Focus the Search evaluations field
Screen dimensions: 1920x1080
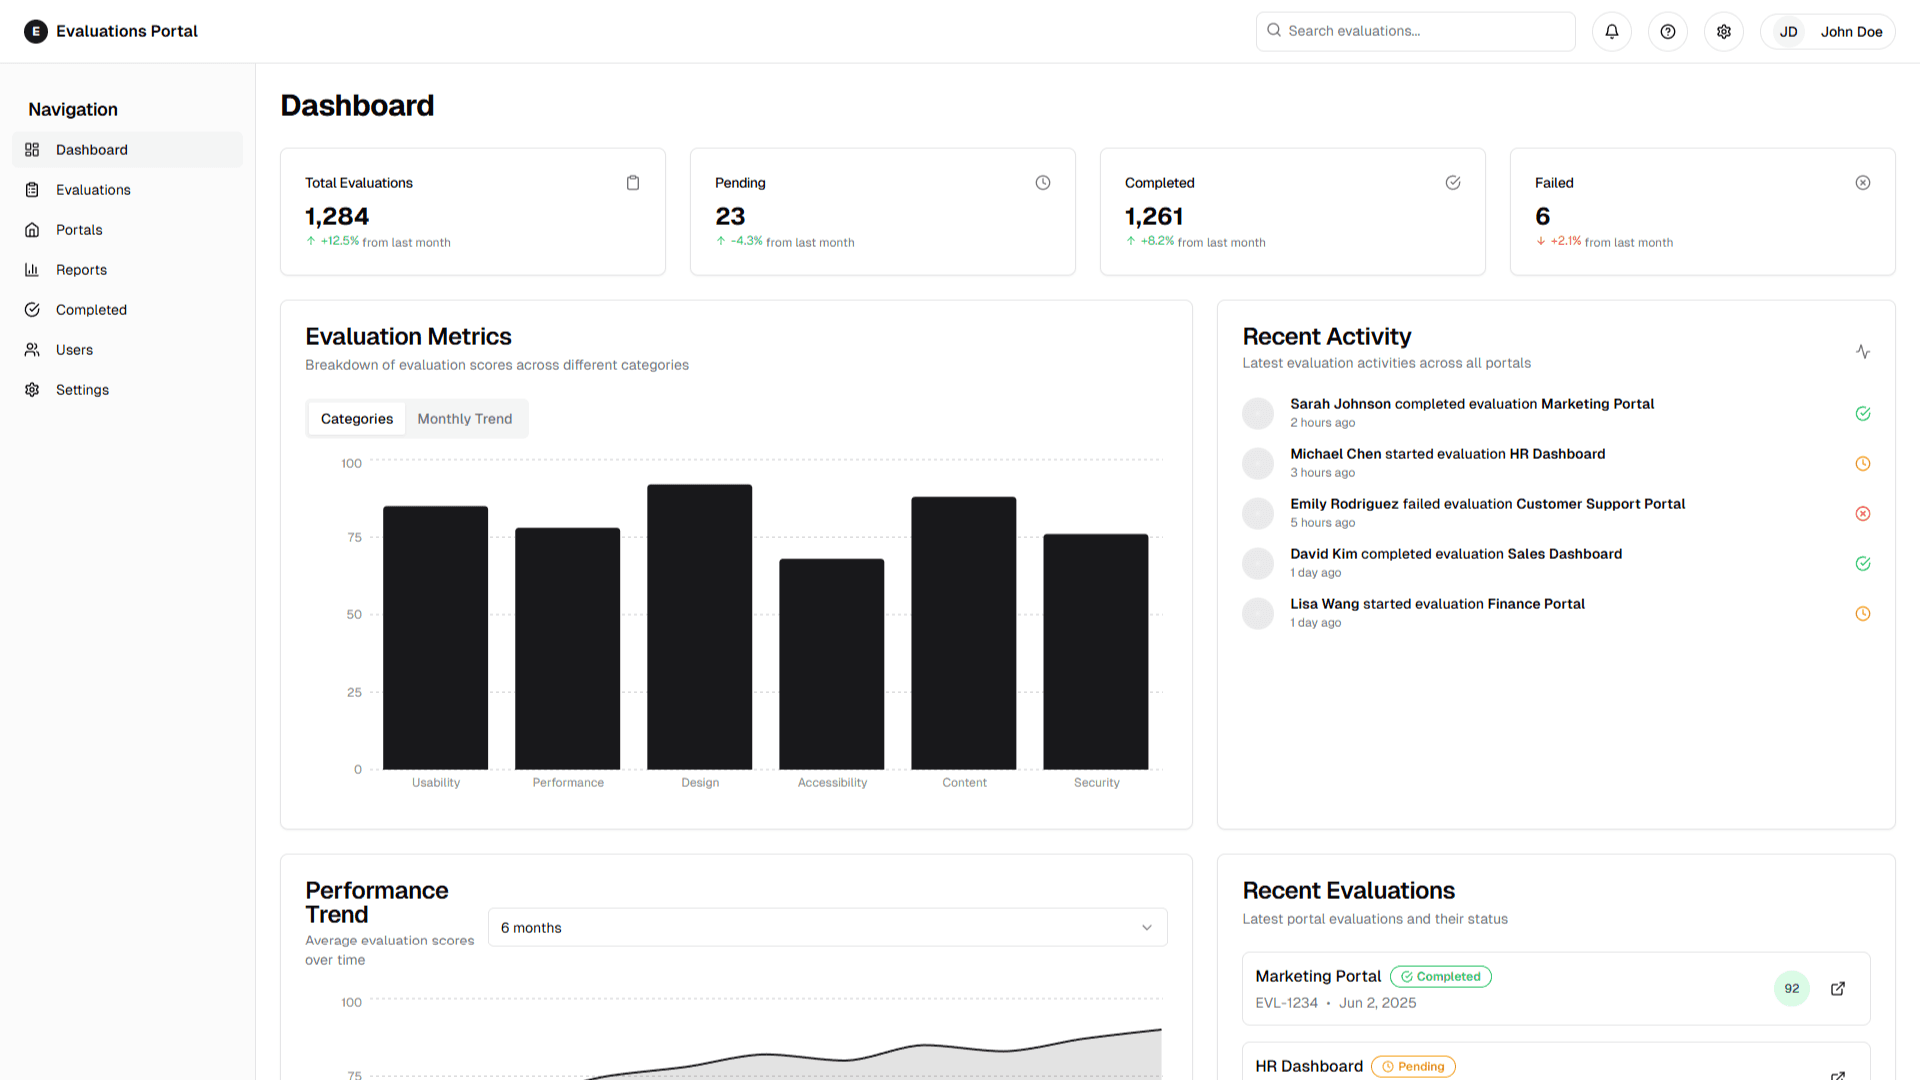[1416, 32]
